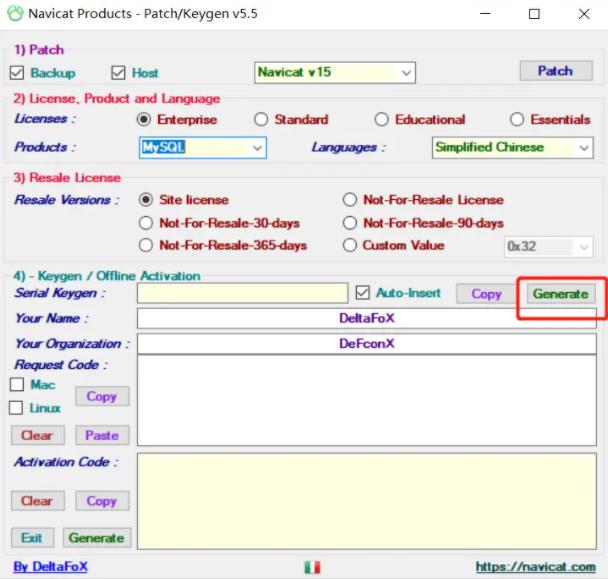Click inside the Activation Code text area
The height and width of the screenshot is (579, 608).
pos(367,501)
